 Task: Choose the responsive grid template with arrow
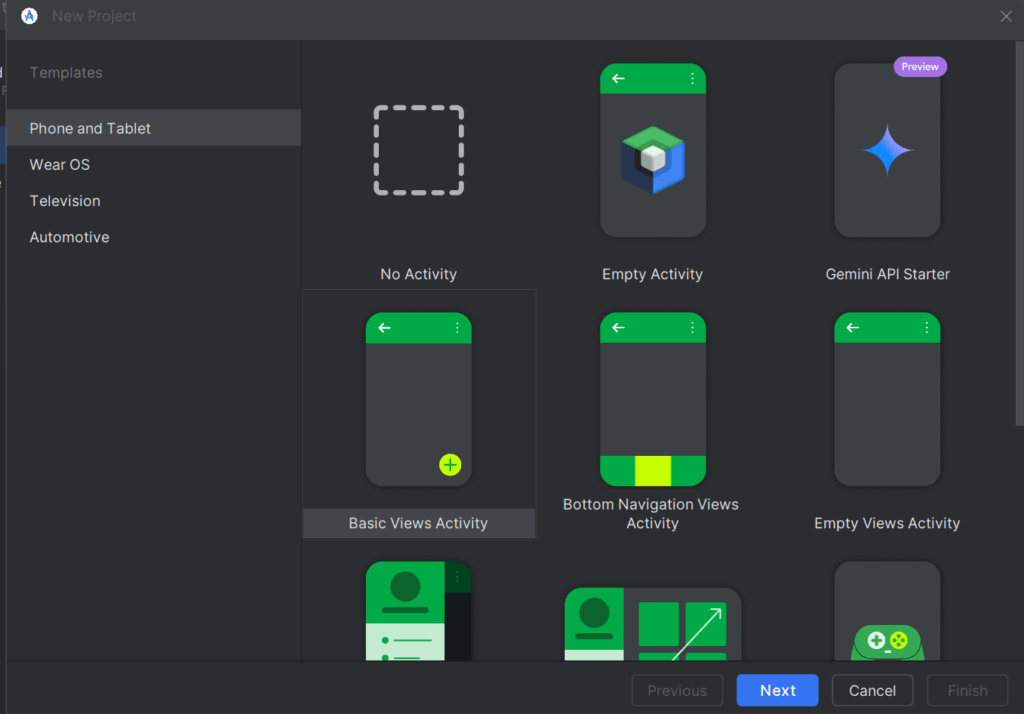pyautogui.click(x=652, y=624)
